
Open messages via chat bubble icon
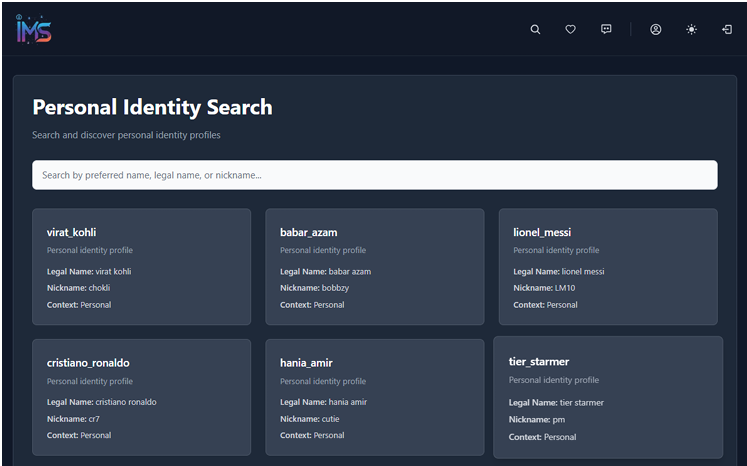tap(606, 30)
